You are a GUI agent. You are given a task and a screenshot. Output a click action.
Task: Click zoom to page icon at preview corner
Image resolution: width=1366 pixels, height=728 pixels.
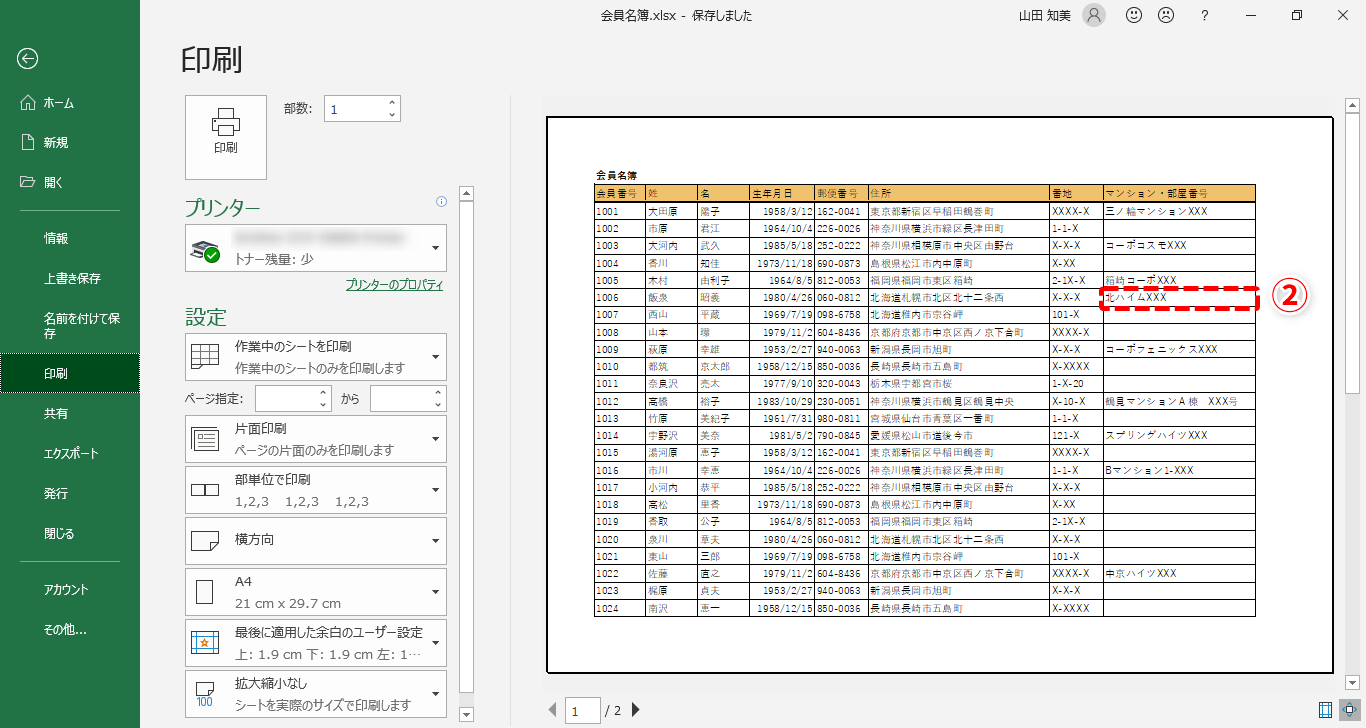point(1349,710)
